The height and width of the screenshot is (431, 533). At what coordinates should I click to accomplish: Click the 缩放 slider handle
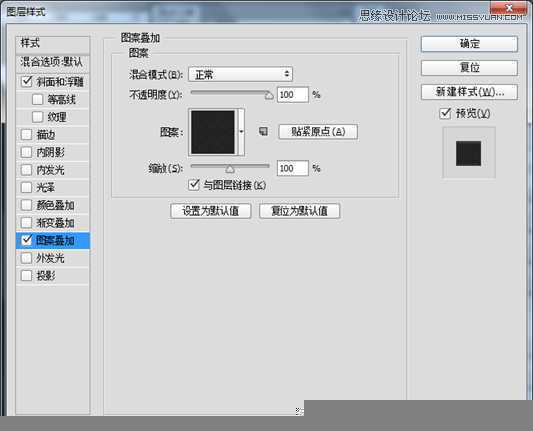[230, 169]
